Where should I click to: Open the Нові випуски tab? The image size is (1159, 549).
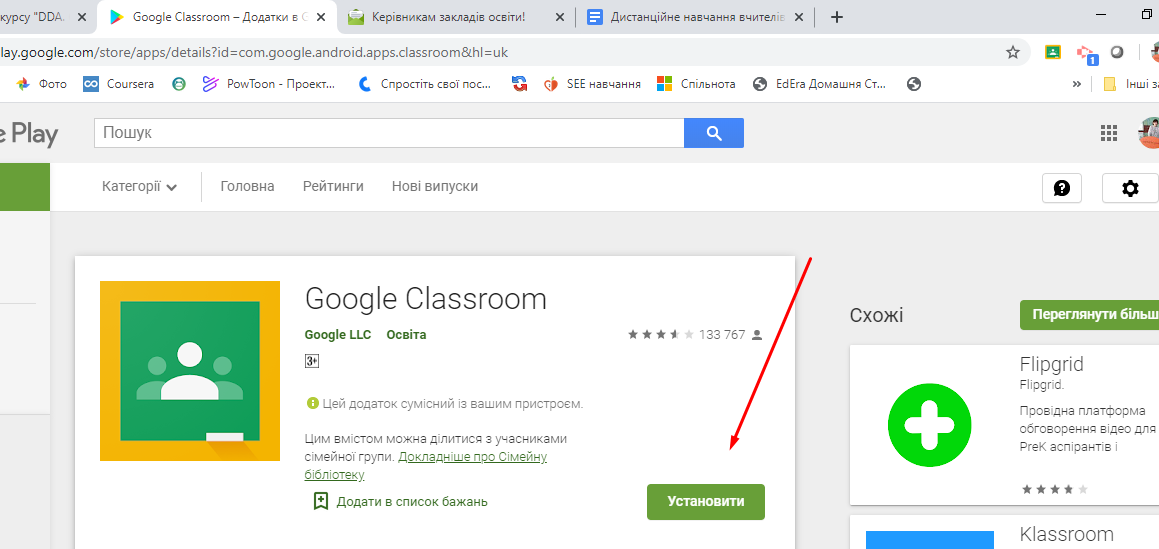click(435, 186)
